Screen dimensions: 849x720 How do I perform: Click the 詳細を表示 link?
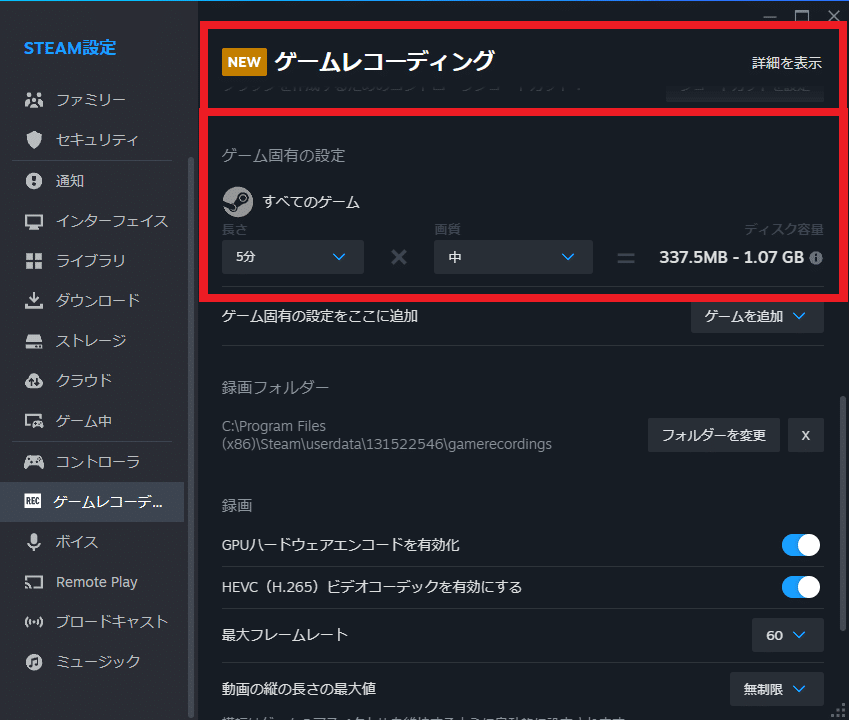(x=787, y=63)
